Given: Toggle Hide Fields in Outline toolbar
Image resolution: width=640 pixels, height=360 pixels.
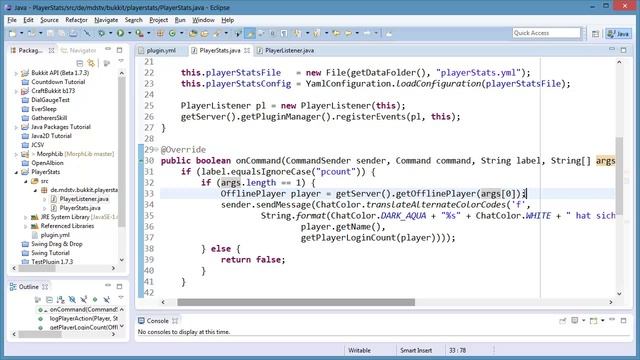Looking at the screenshot, I should [72, 300].
